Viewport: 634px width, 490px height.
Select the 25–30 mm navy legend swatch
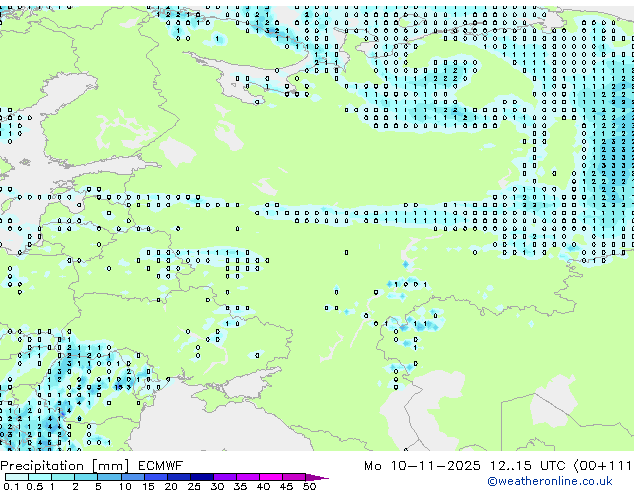click(201, 477)
